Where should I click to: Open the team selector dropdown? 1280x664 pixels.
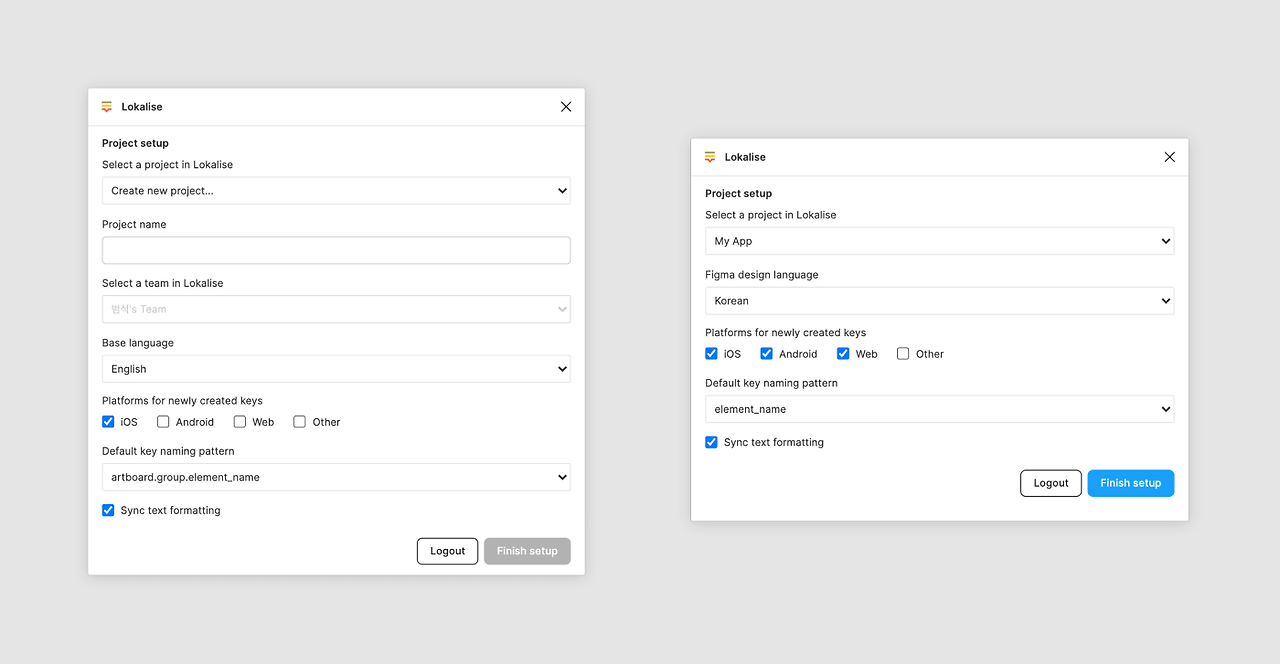point(336,309)
